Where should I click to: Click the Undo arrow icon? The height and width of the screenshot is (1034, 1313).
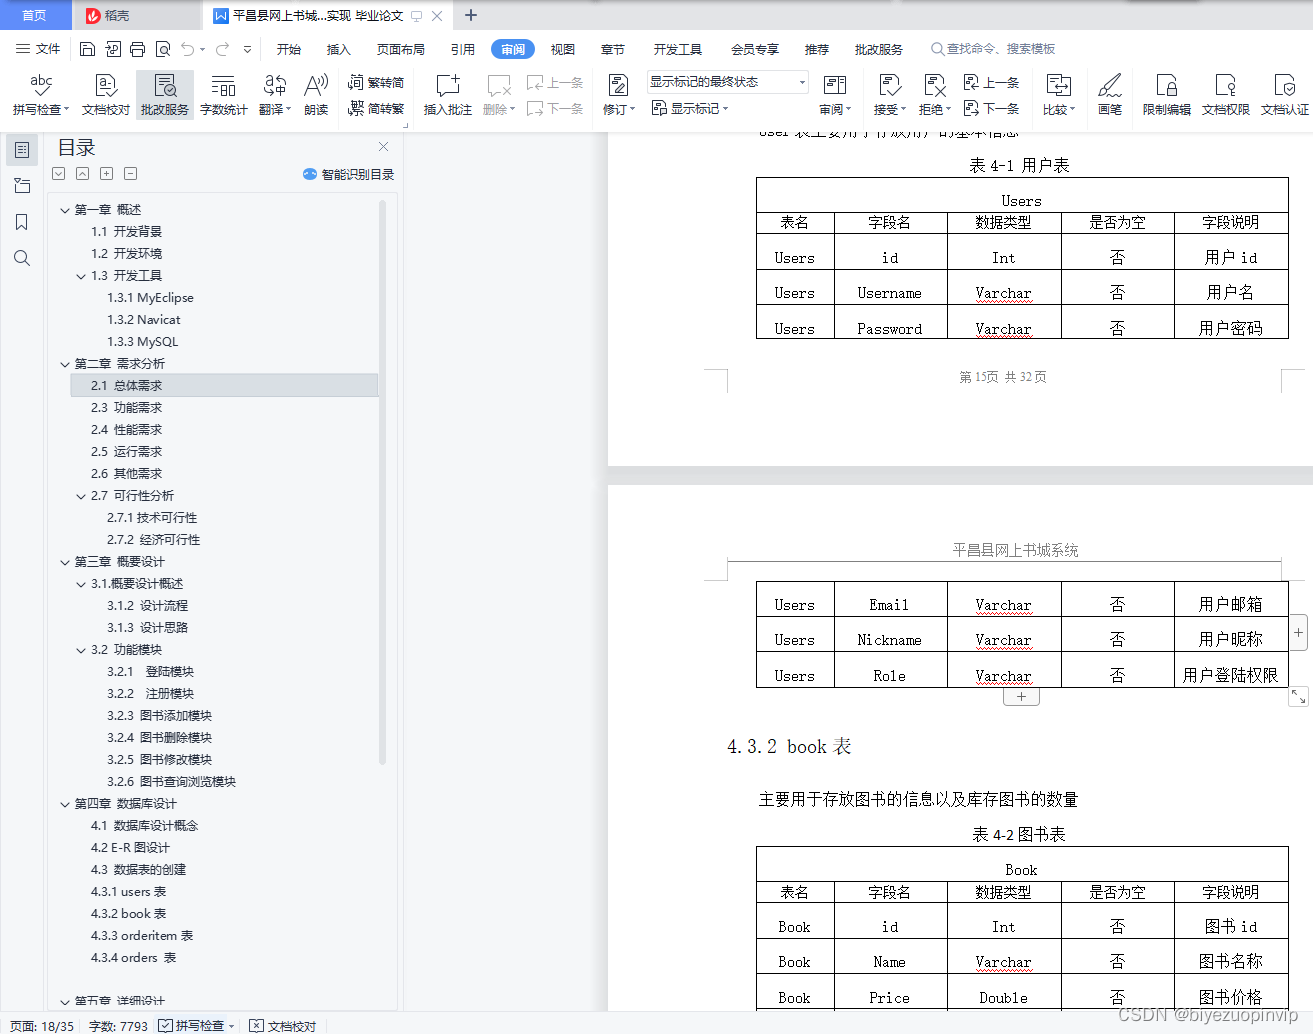(x=187, y=49)
